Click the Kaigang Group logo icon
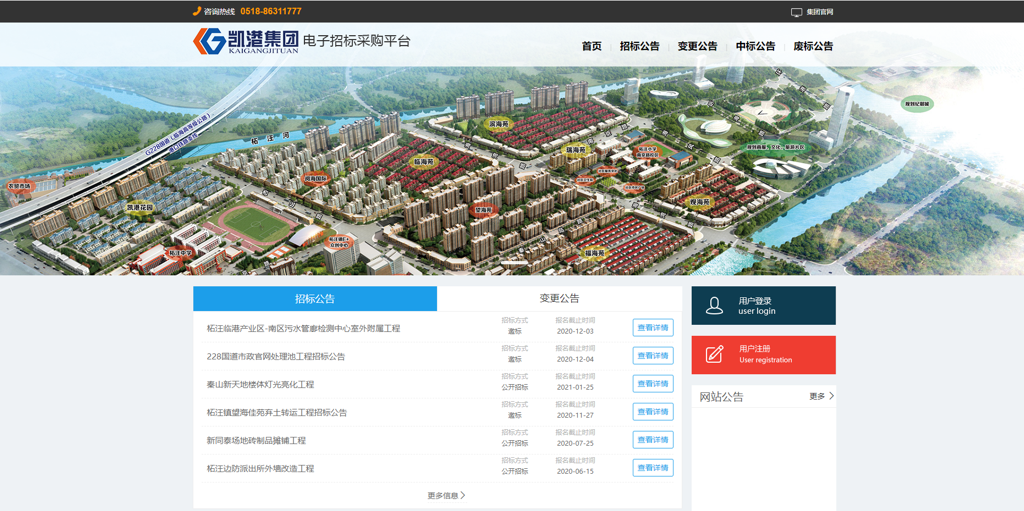The width and height of the screenshot is (1024, 511). 209,41
